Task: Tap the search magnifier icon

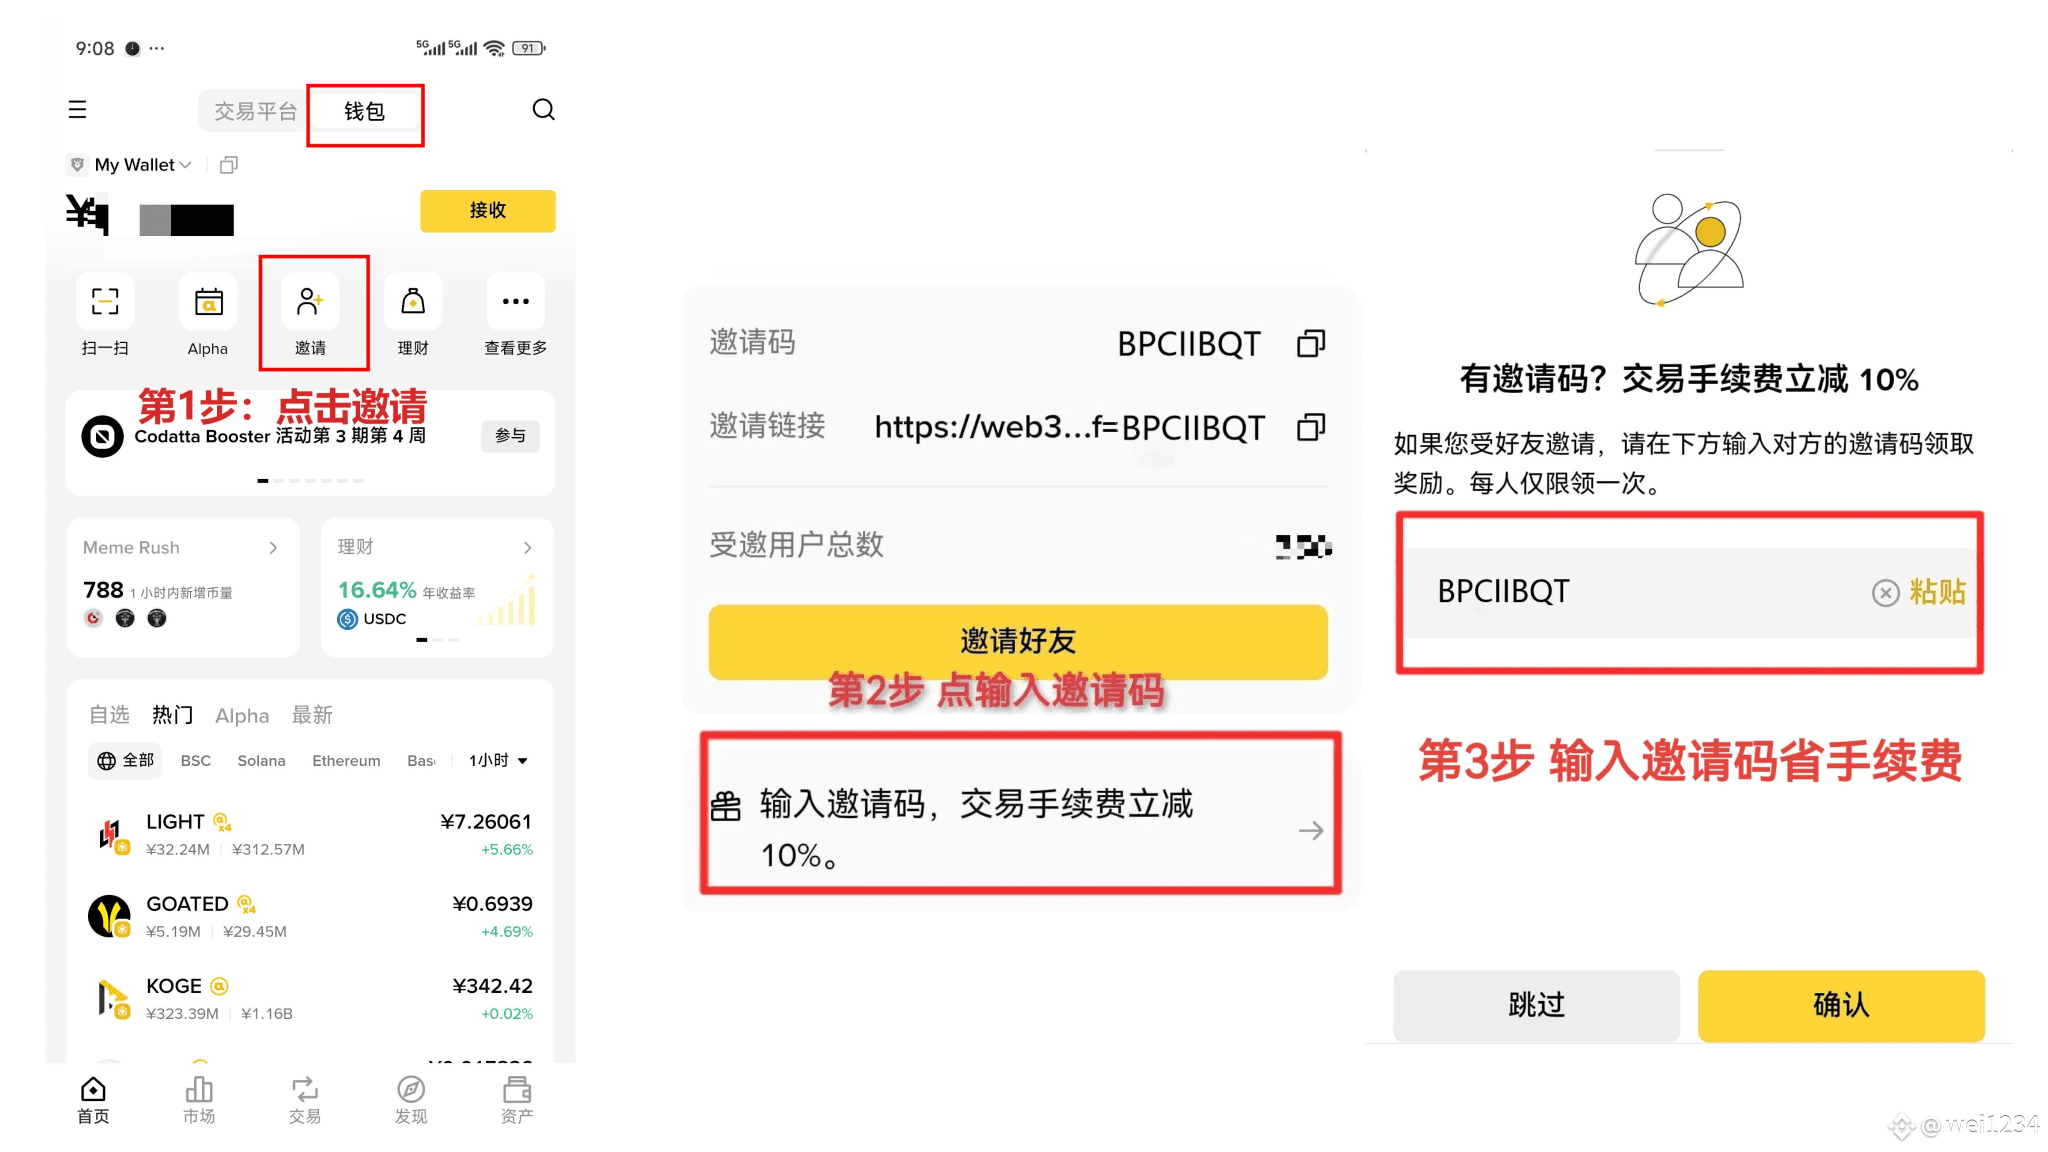Action: coord(543,110)
